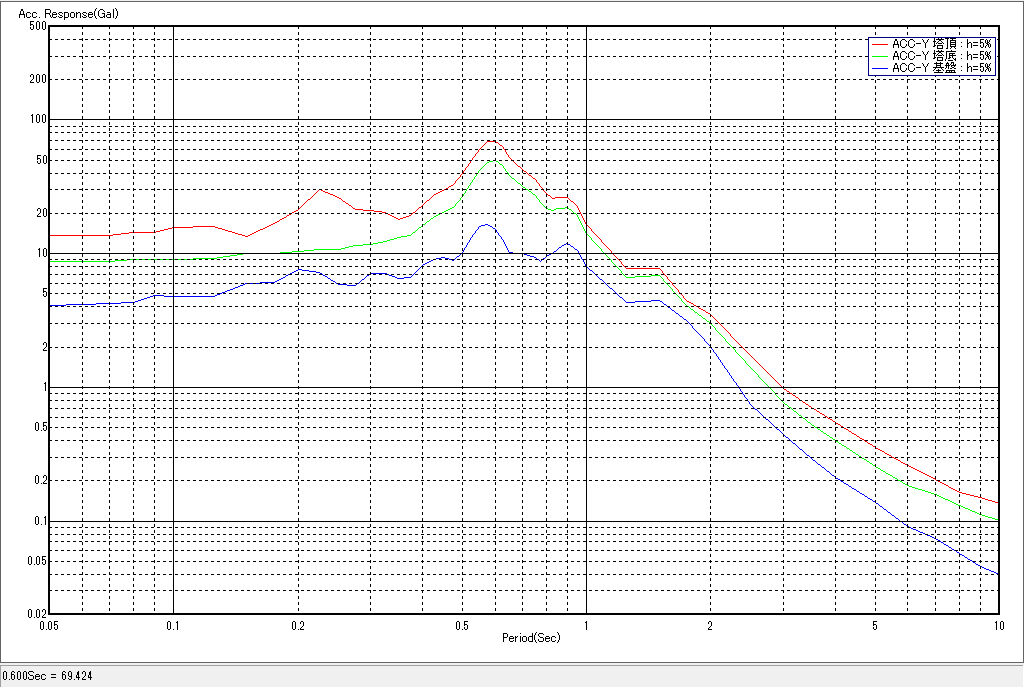Click the 0.05 label on horizontal axis
This screenshot has height=688, width=1024.
pos(48,625)
